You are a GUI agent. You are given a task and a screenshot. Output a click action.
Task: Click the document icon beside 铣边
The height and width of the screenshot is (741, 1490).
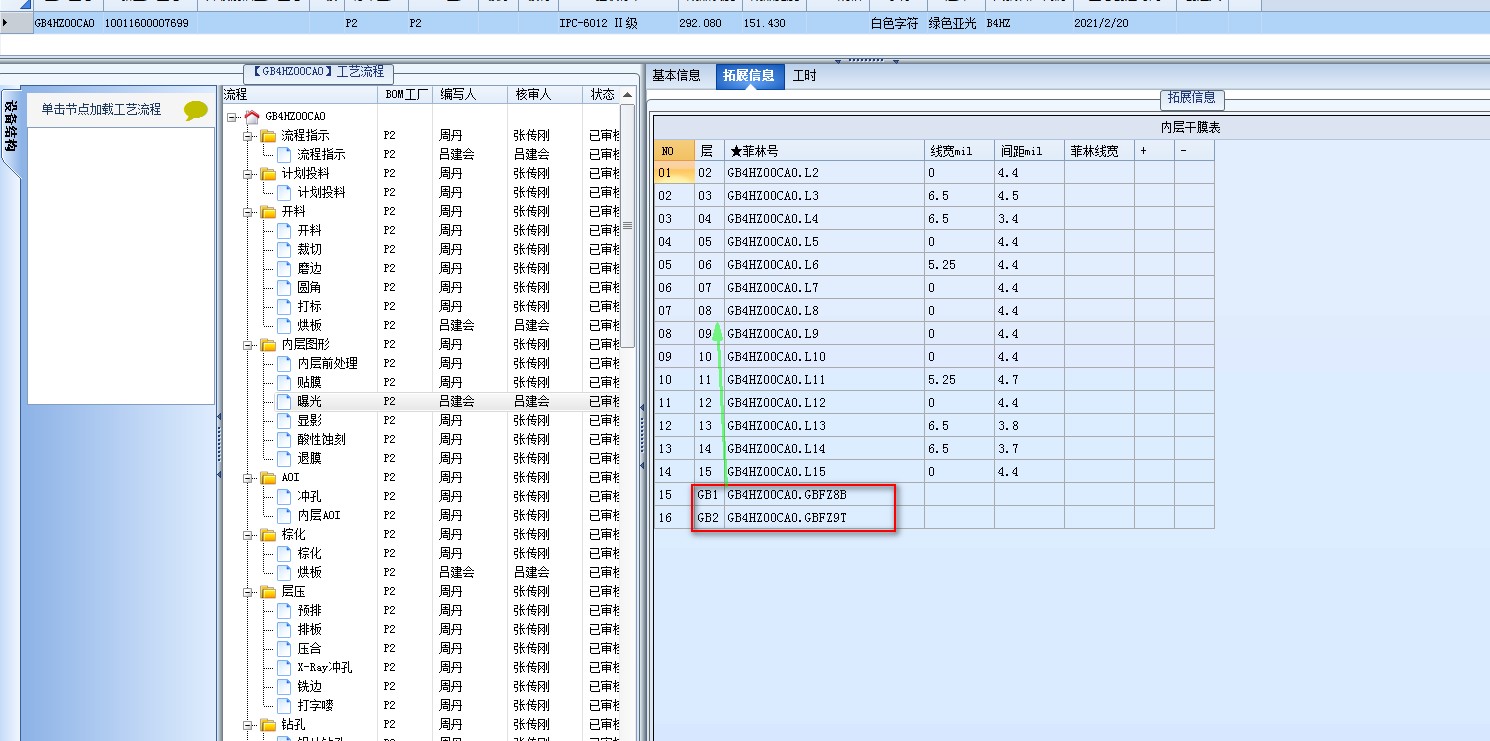[284, 687]
